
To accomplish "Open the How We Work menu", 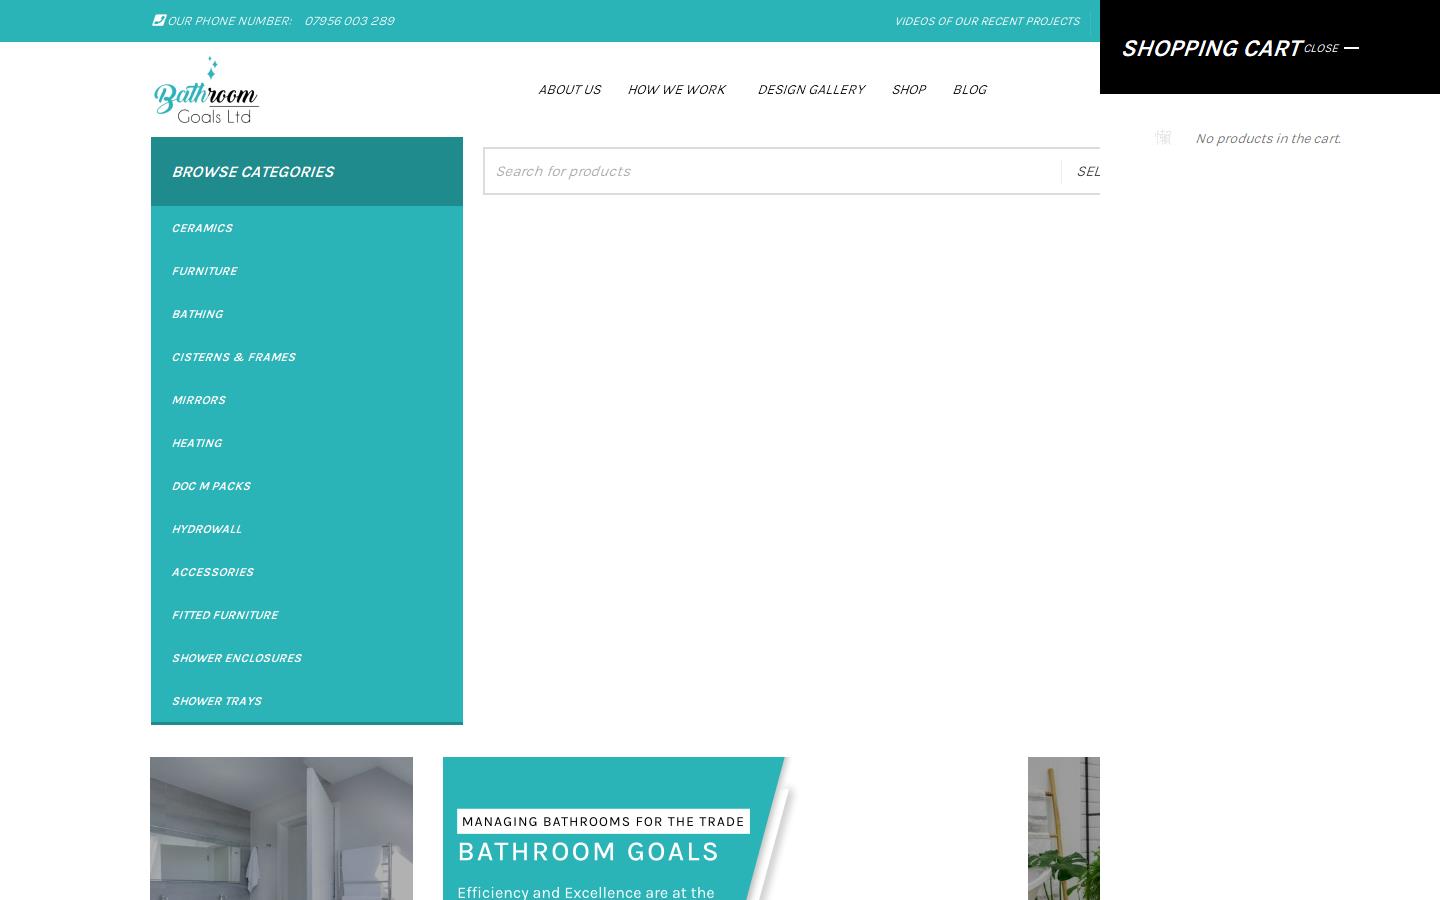I will point(676,90).
